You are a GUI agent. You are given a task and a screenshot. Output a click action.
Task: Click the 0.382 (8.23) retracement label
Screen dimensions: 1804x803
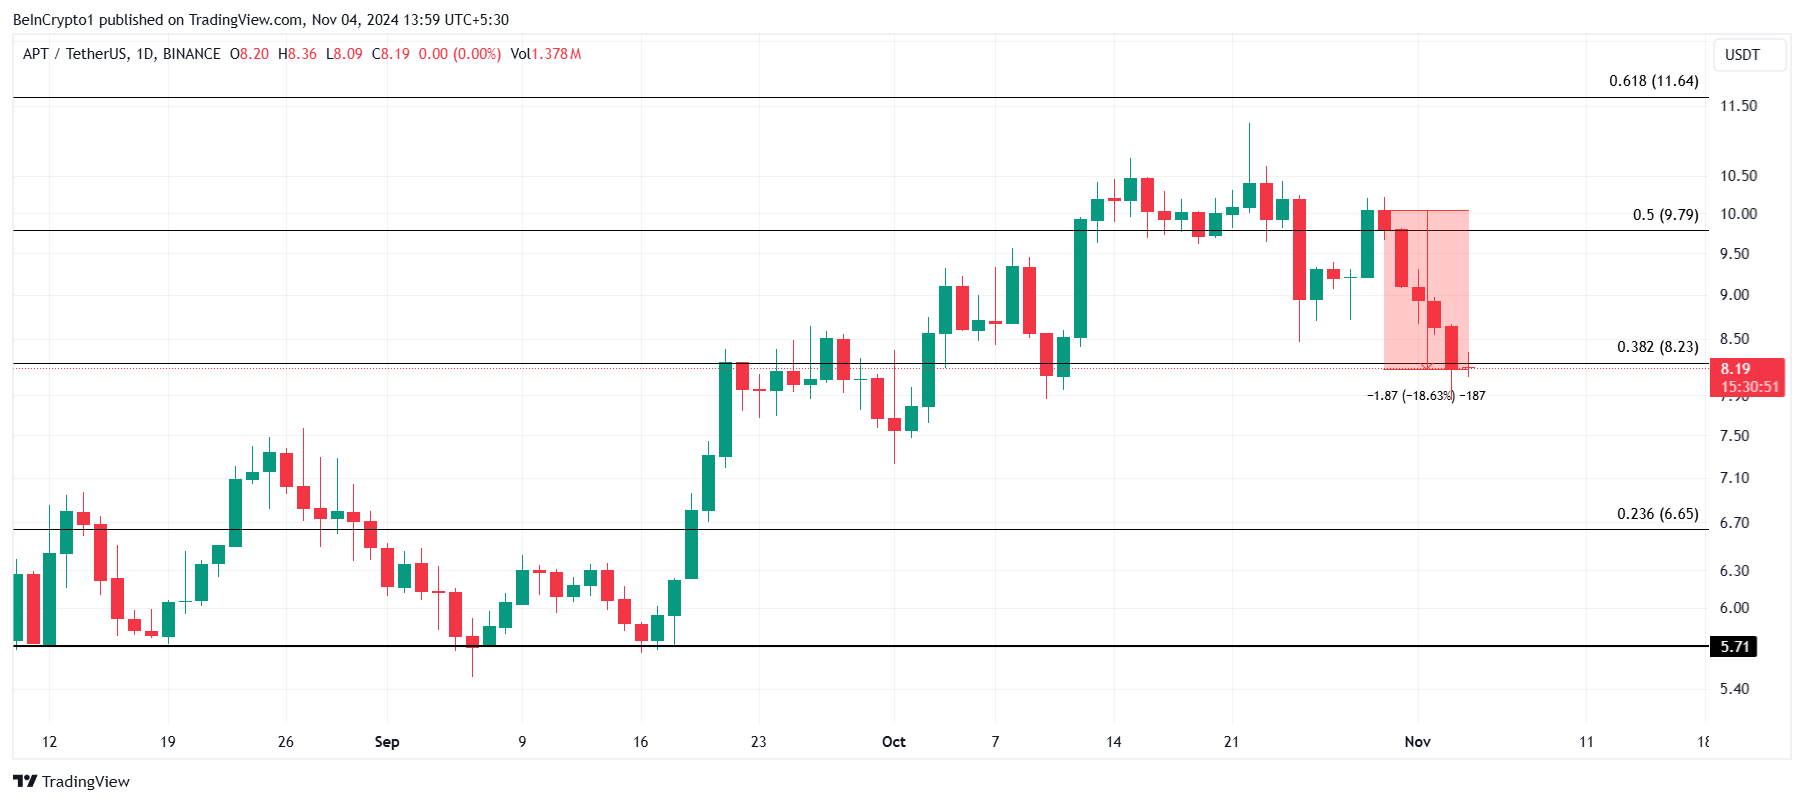click(x=1657, y=347)
